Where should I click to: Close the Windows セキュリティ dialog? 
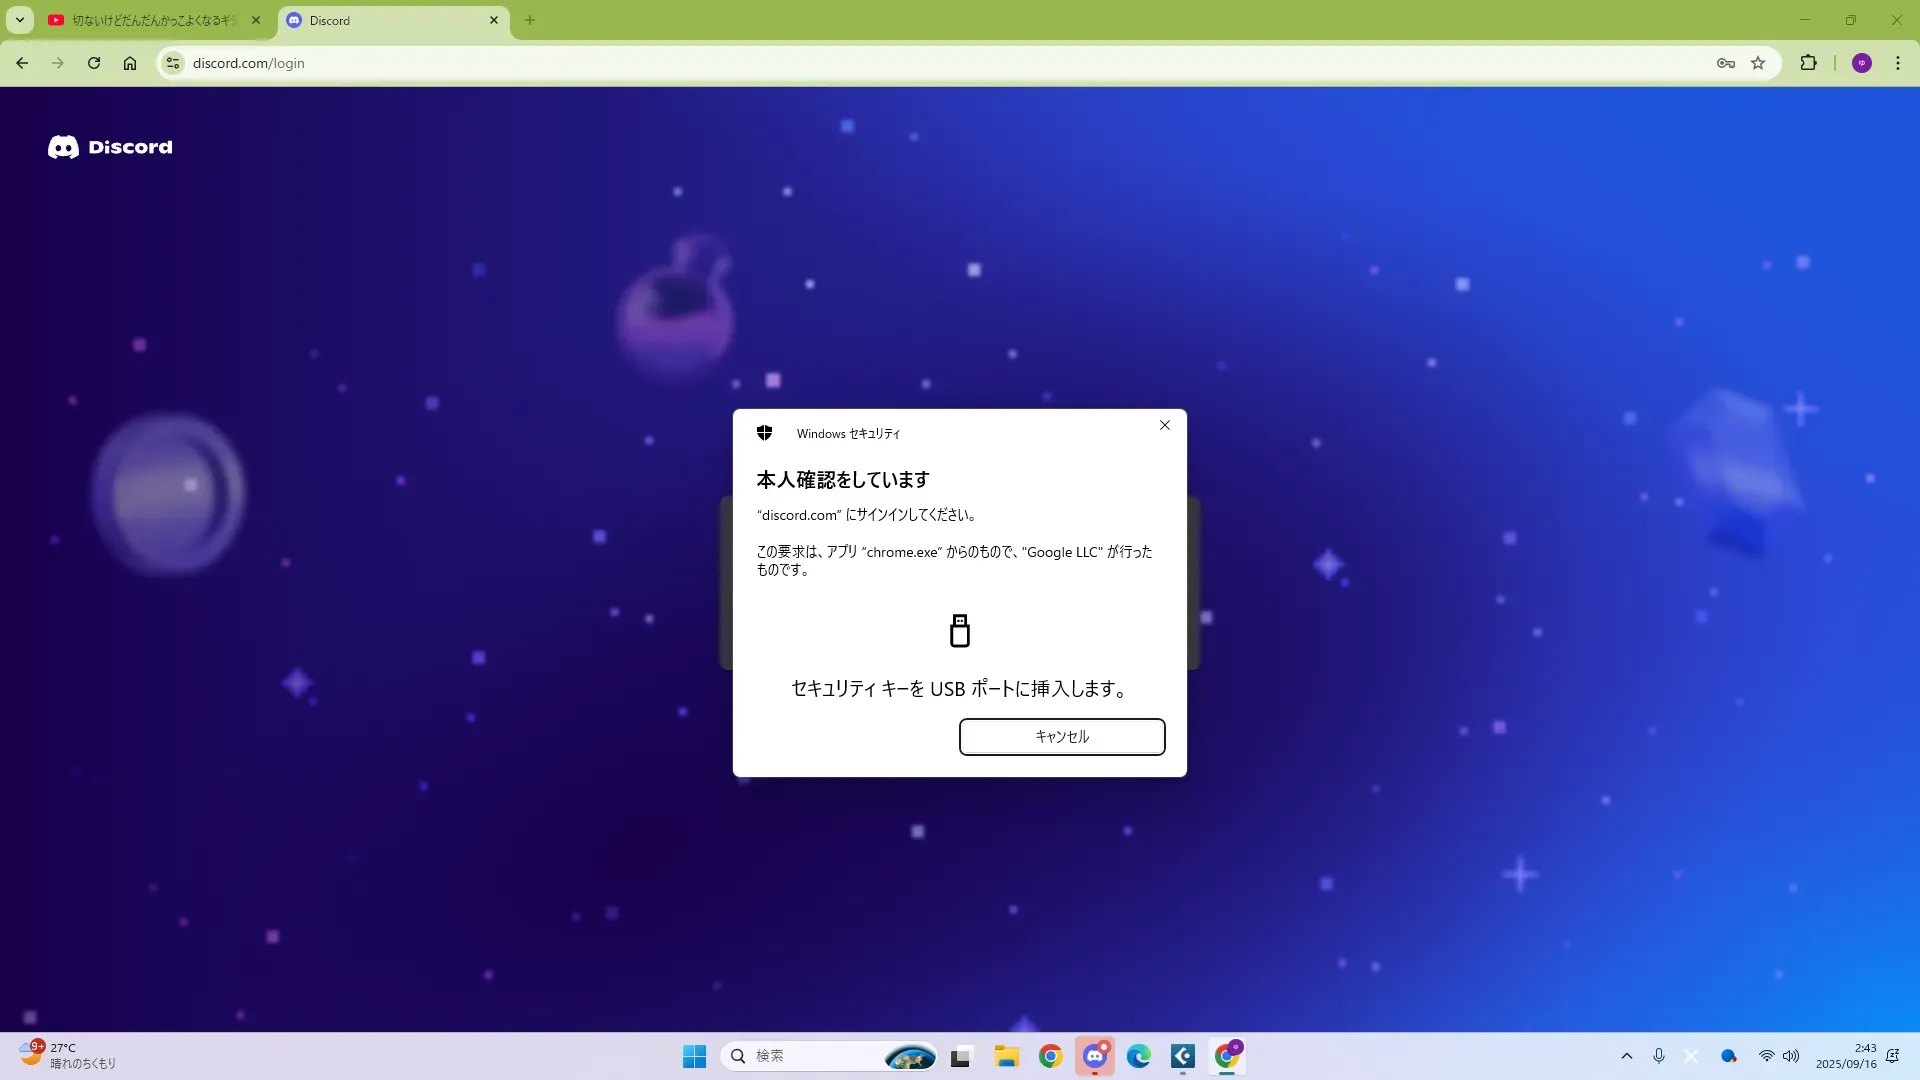(x=1165, y=425)
